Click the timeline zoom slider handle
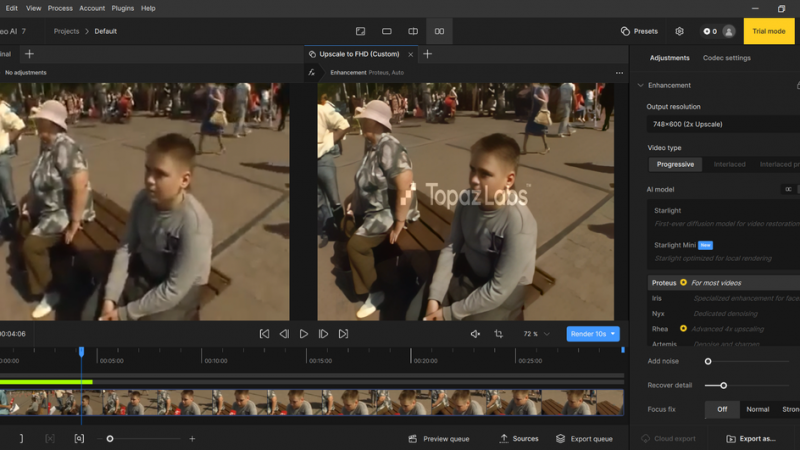800x450 pixels. [110, 438]
